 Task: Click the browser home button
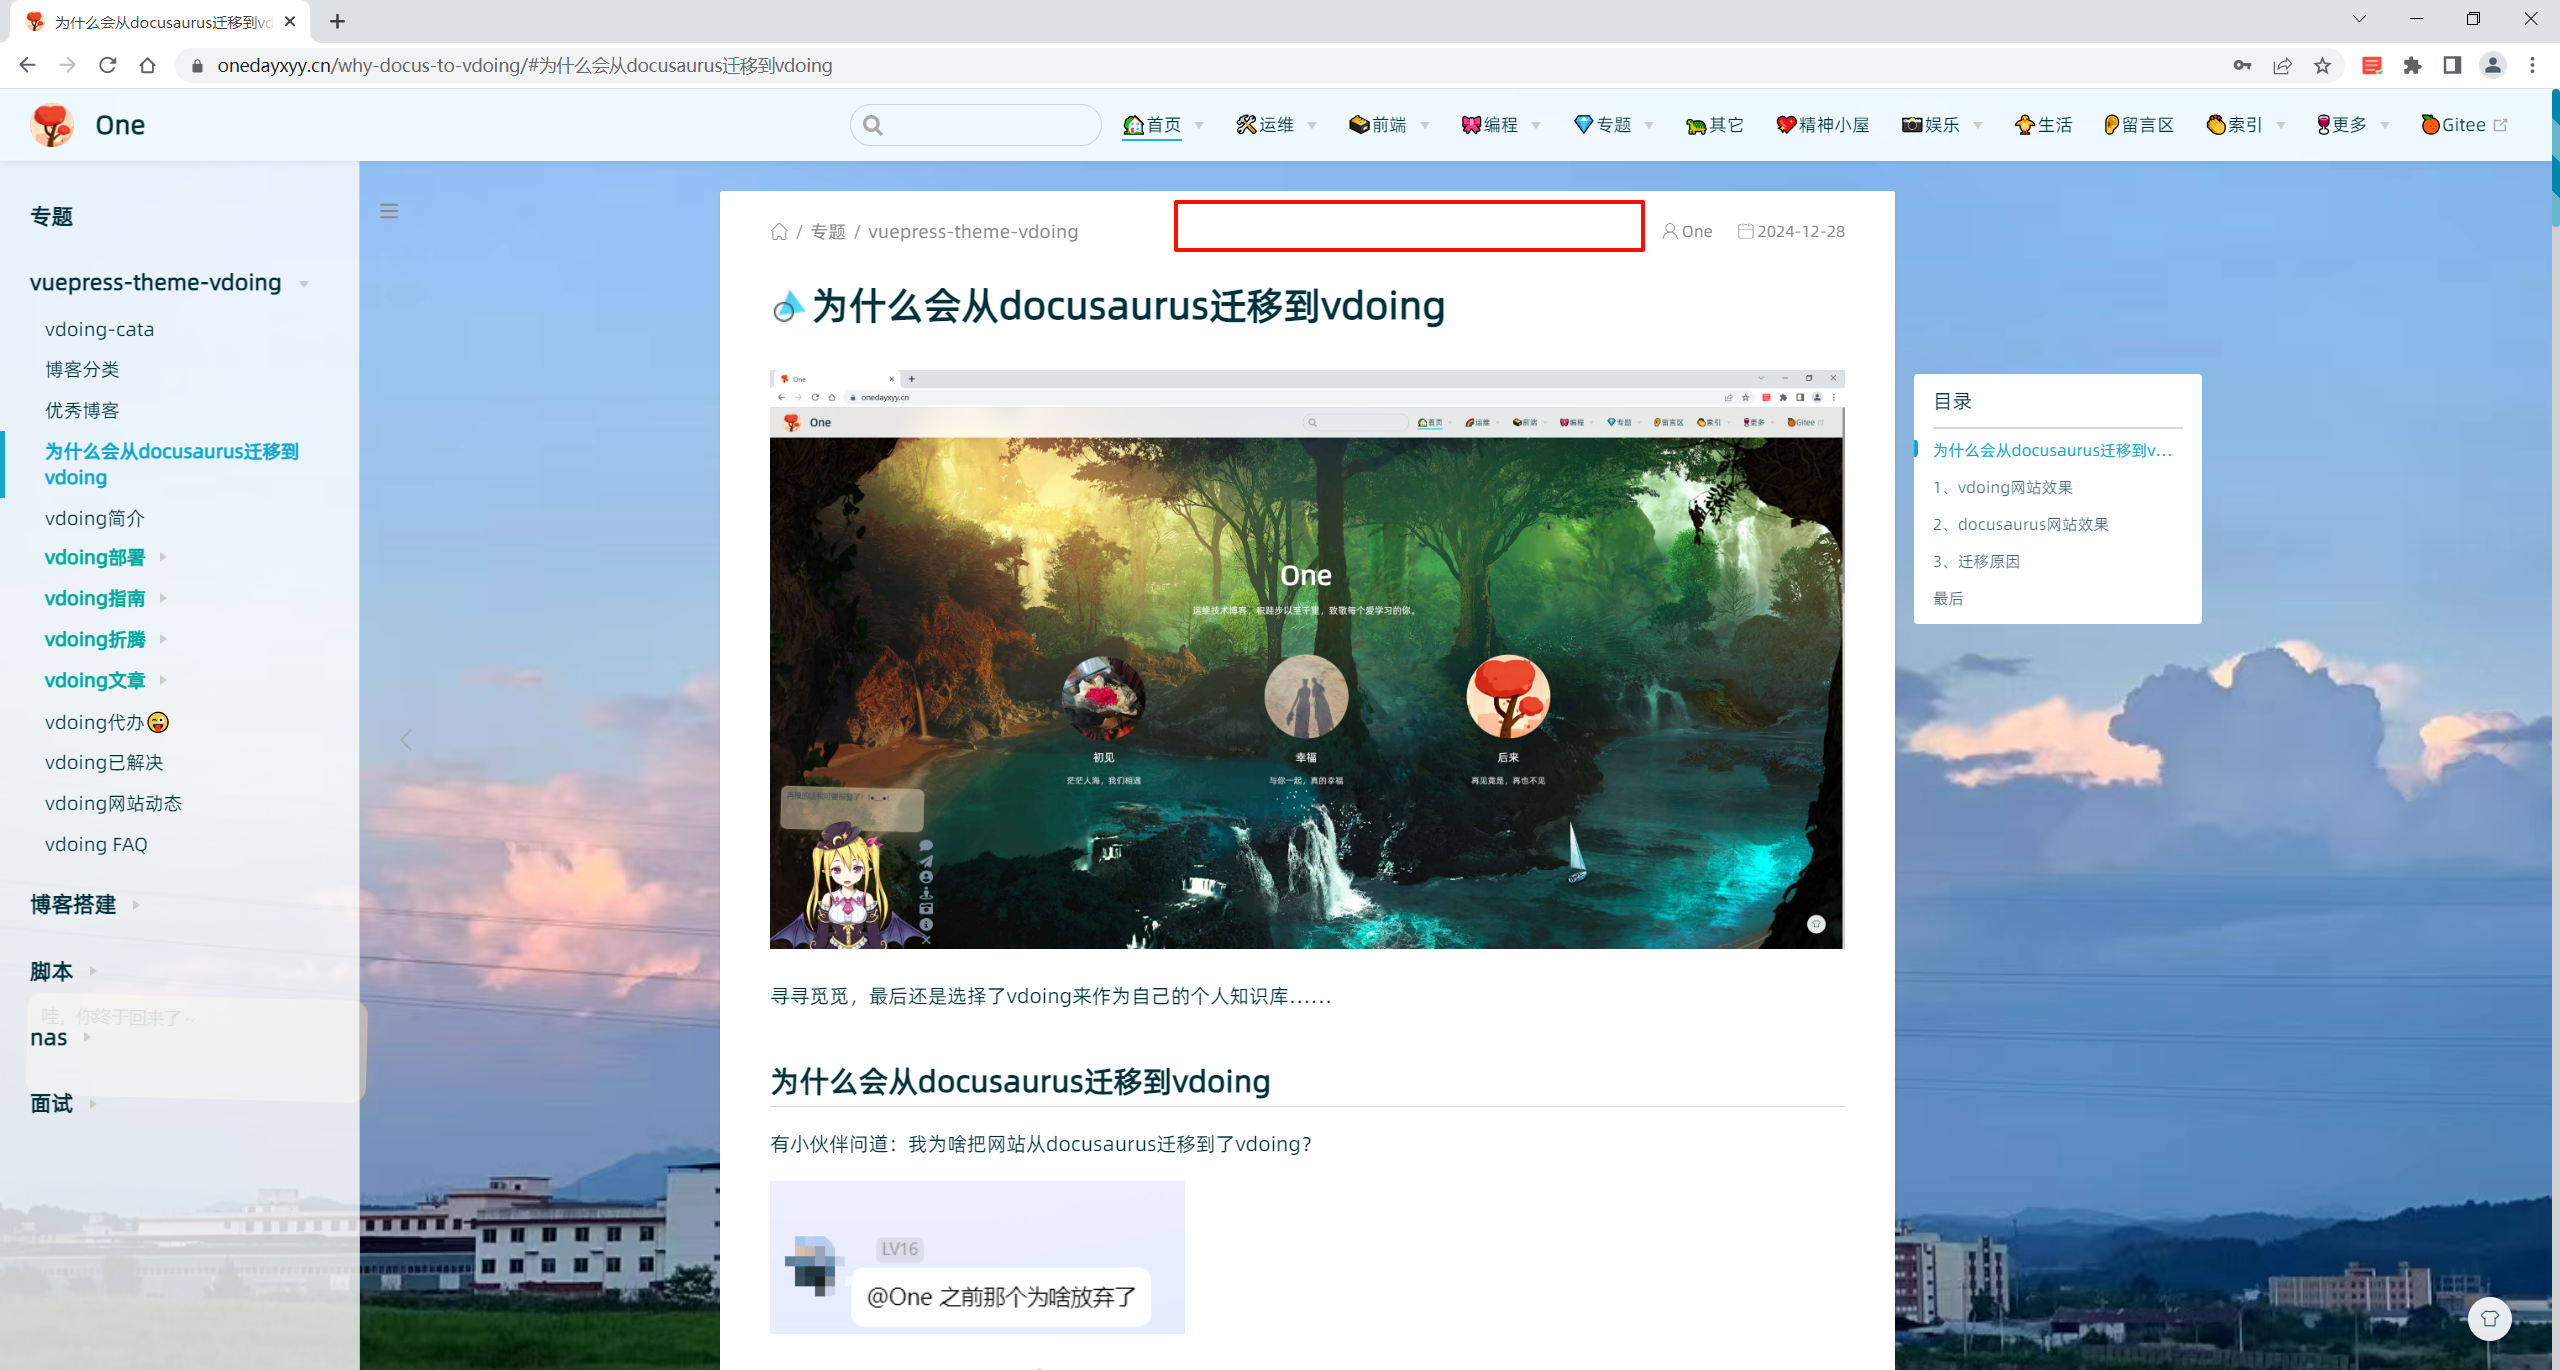148,65
